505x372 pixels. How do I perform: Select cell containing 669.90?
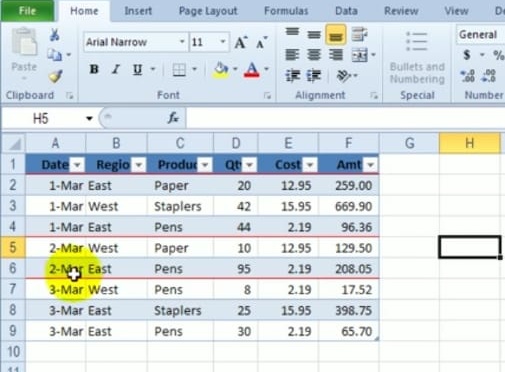coord(349,206)
